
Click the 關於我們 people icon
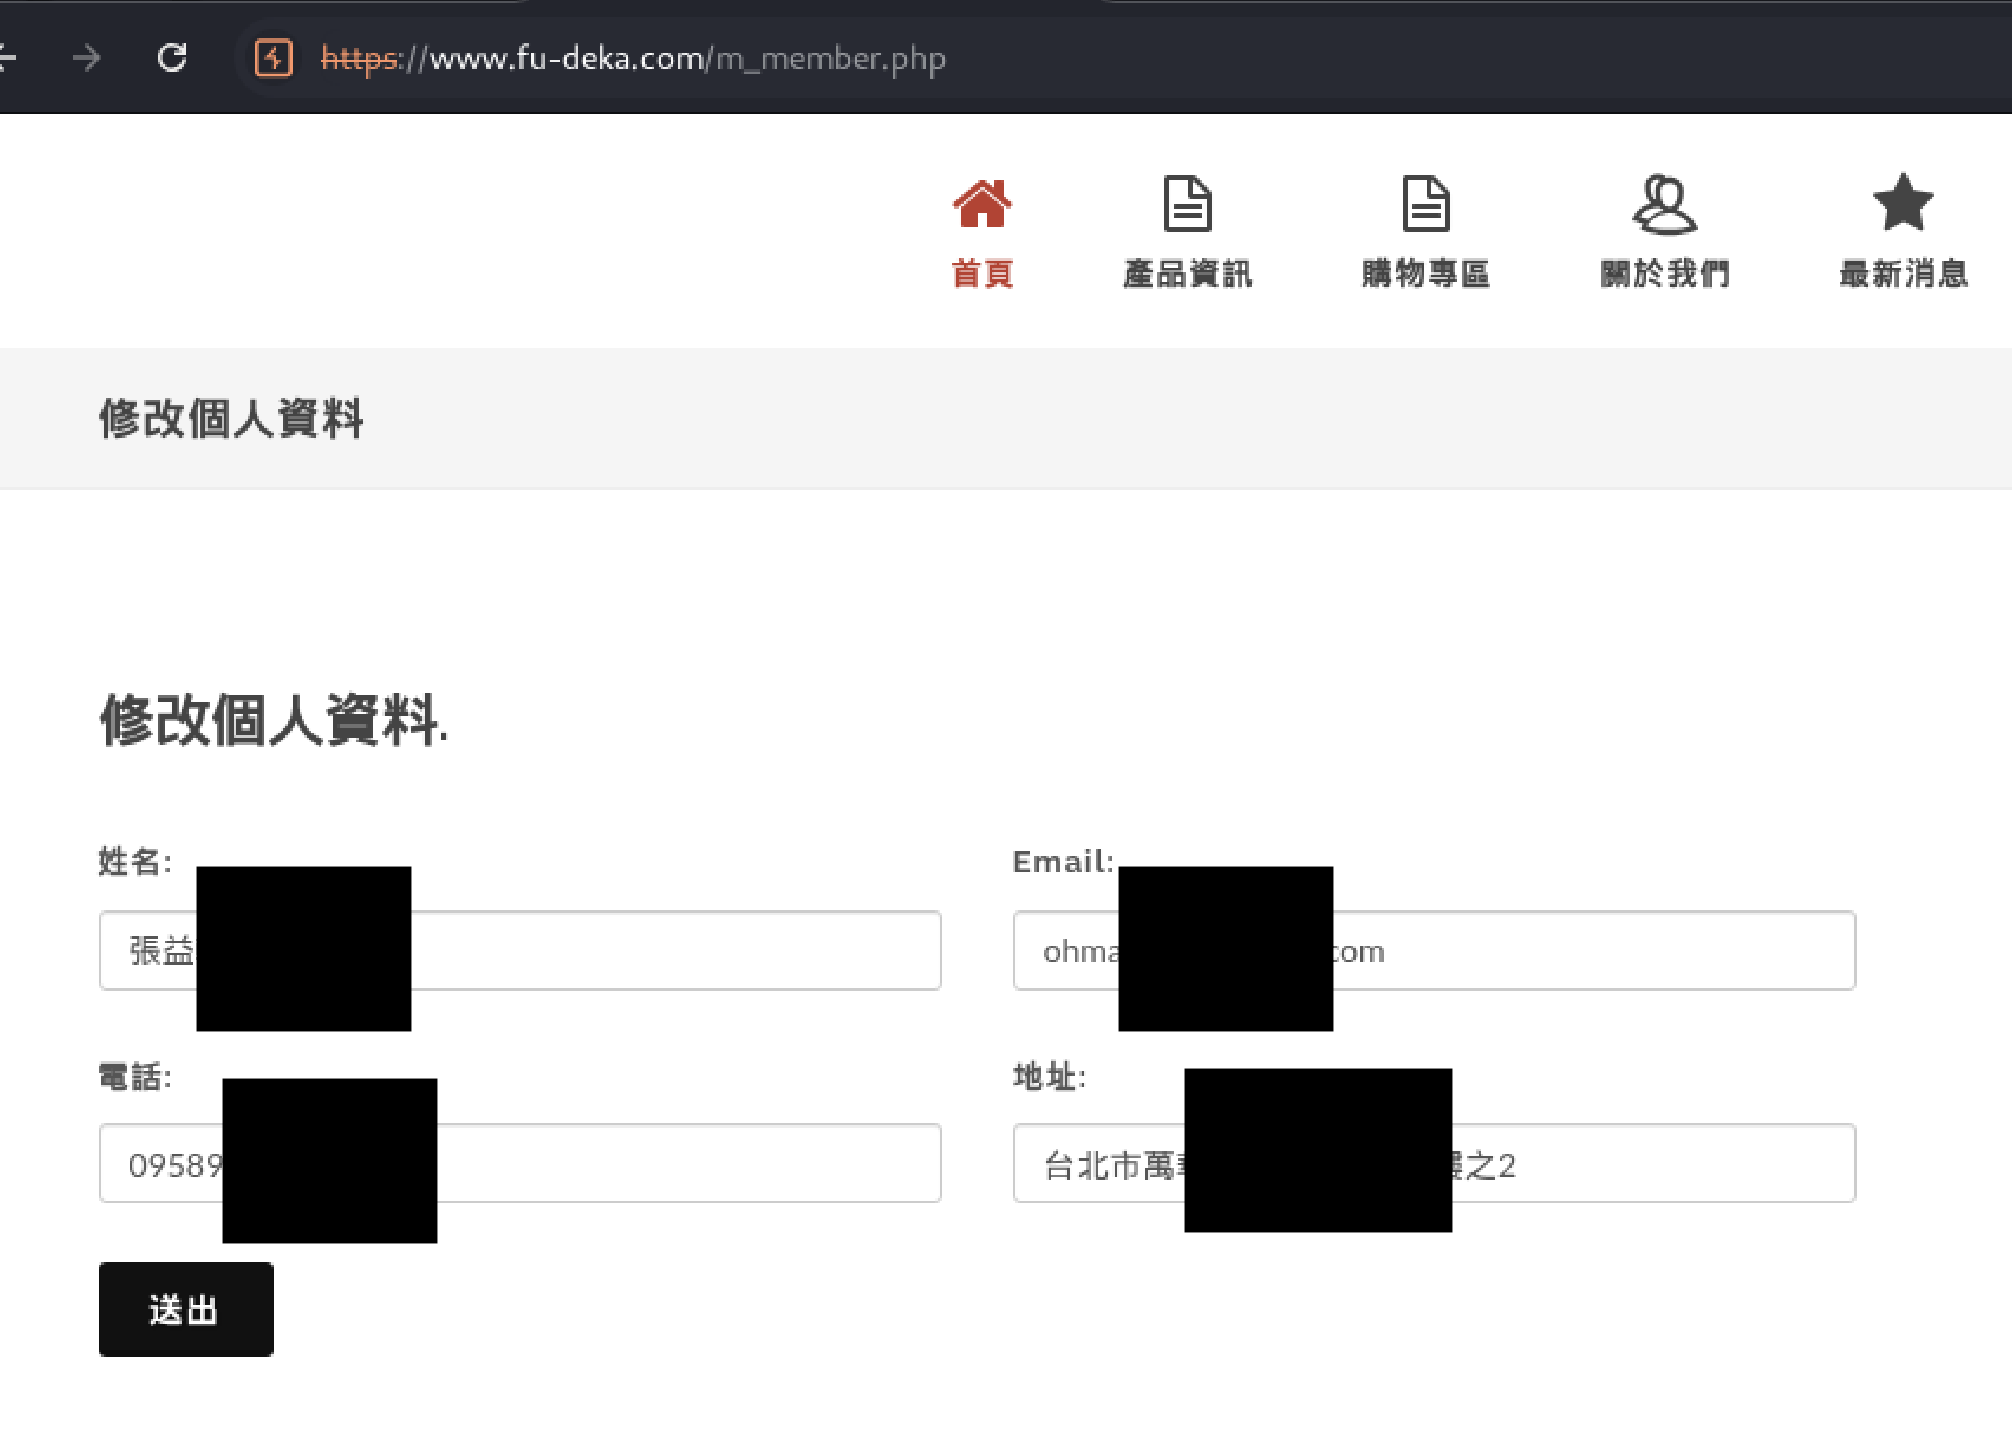pos(1665,204)
